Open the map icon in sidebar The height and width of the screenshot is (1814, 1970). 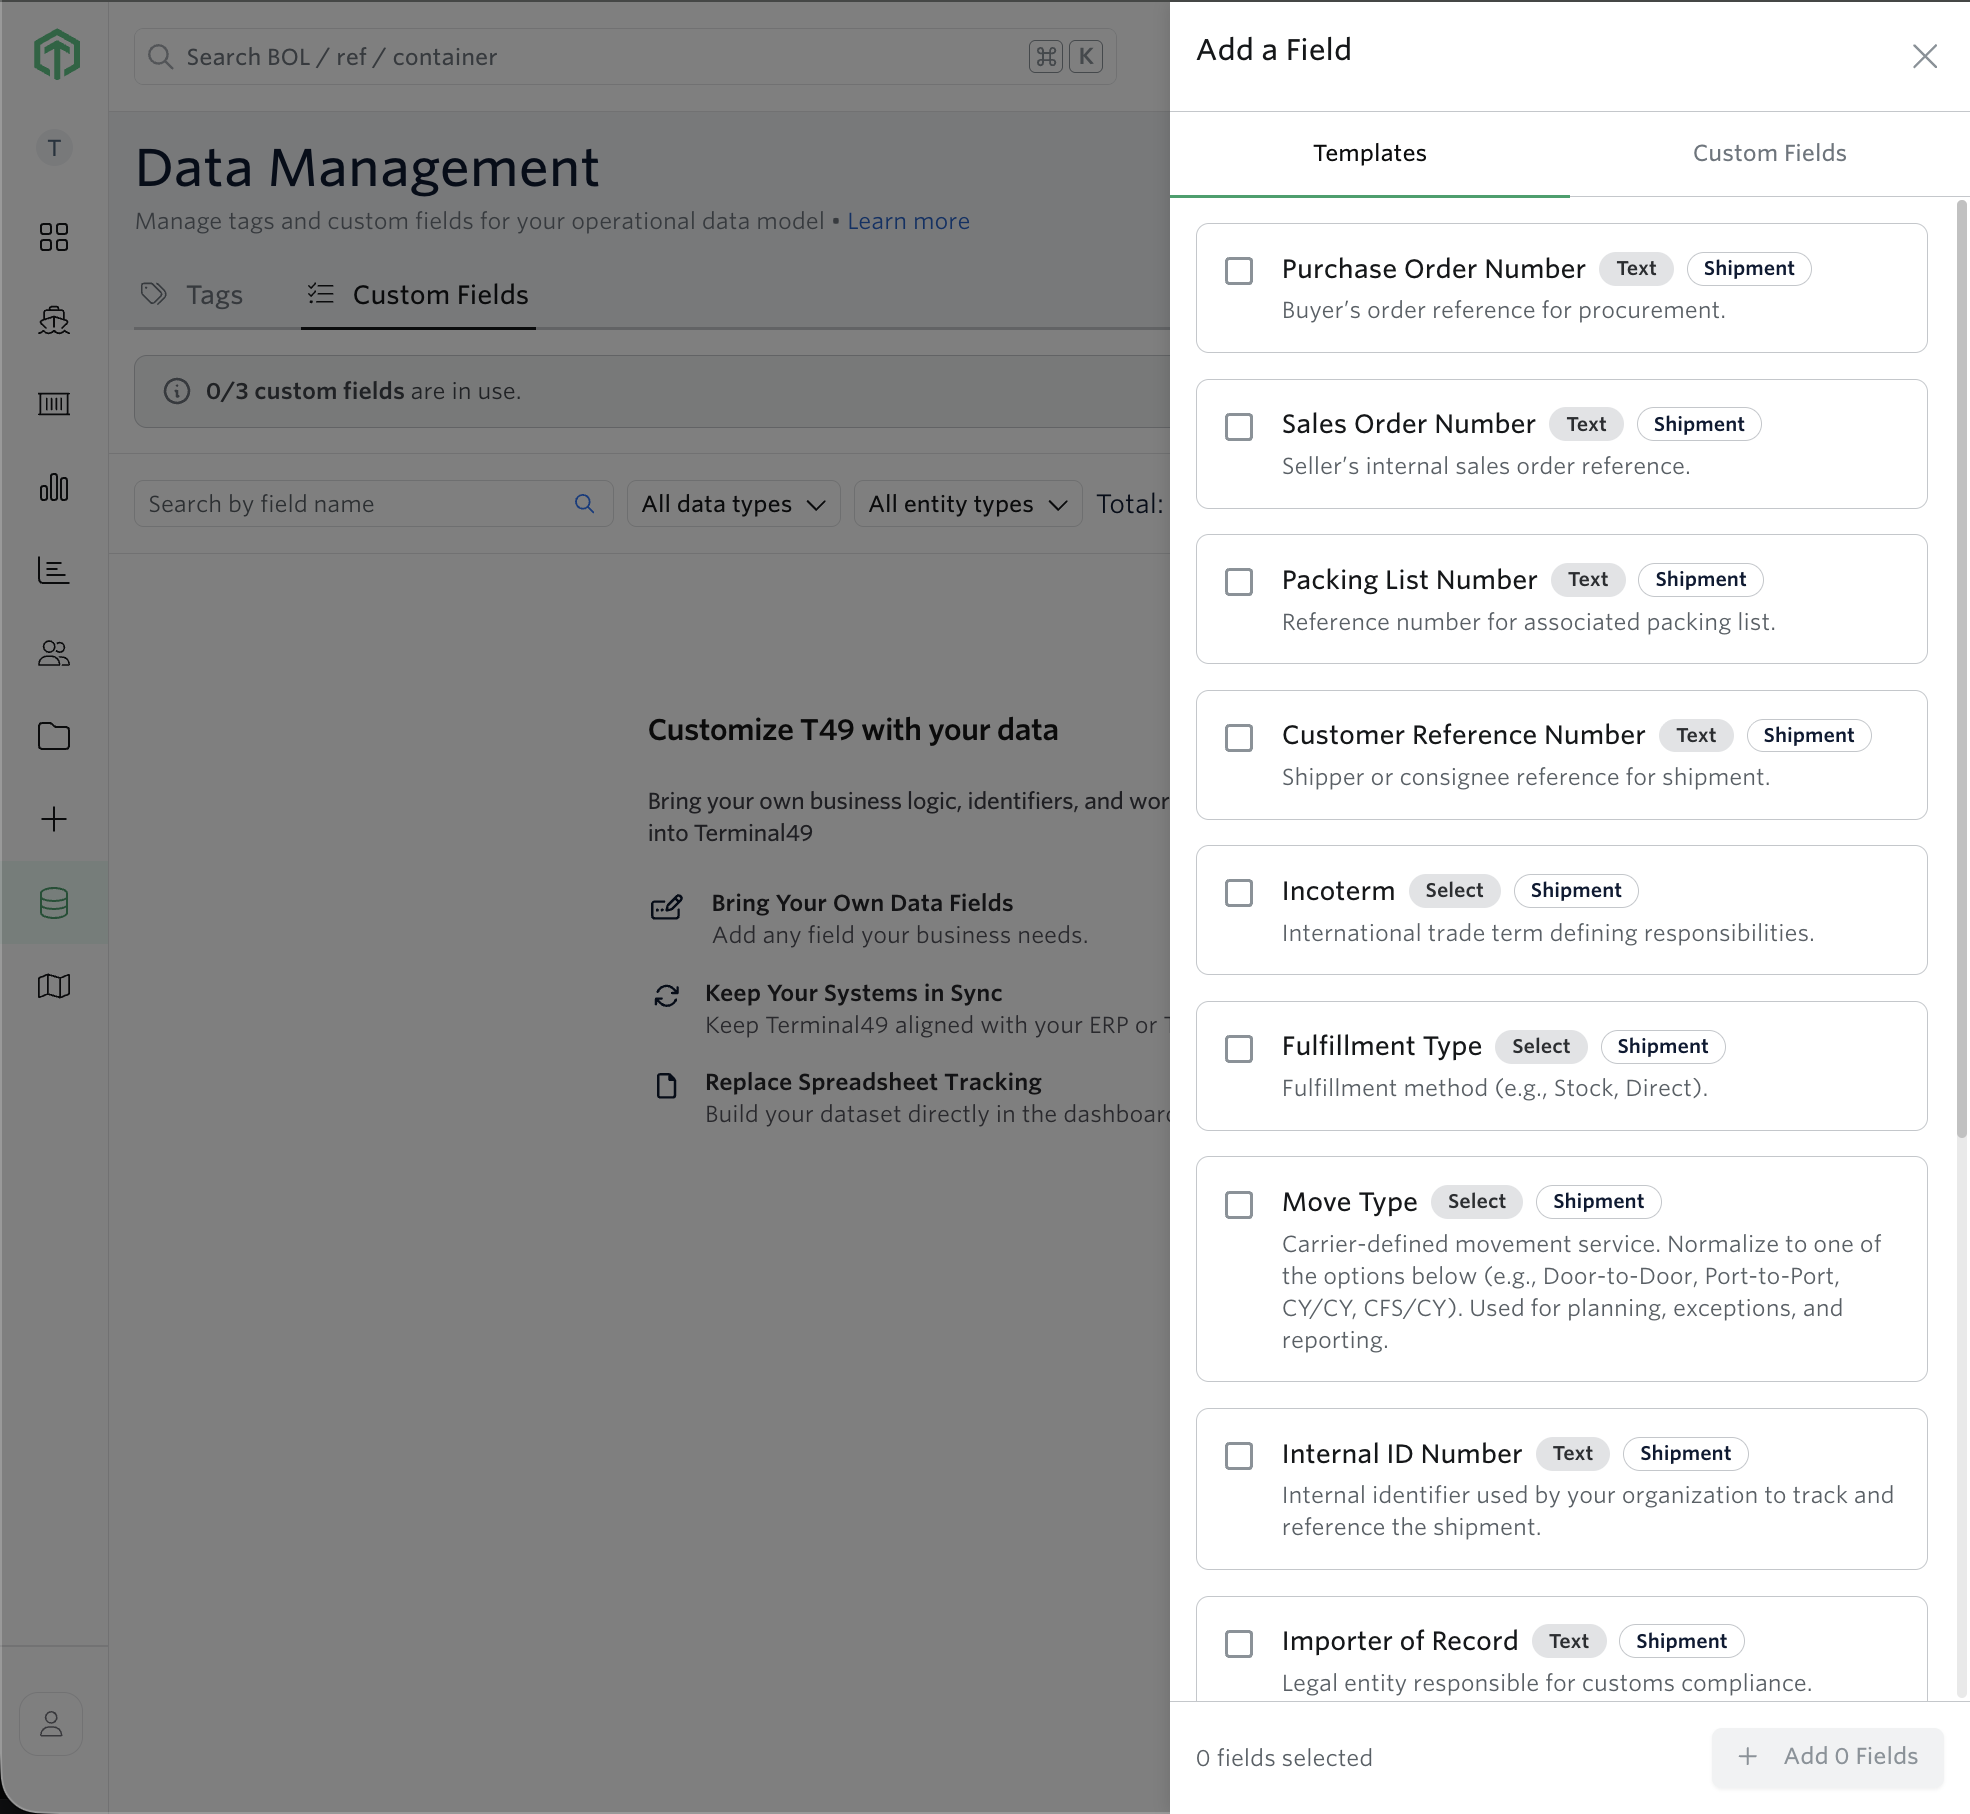(54, 987)
